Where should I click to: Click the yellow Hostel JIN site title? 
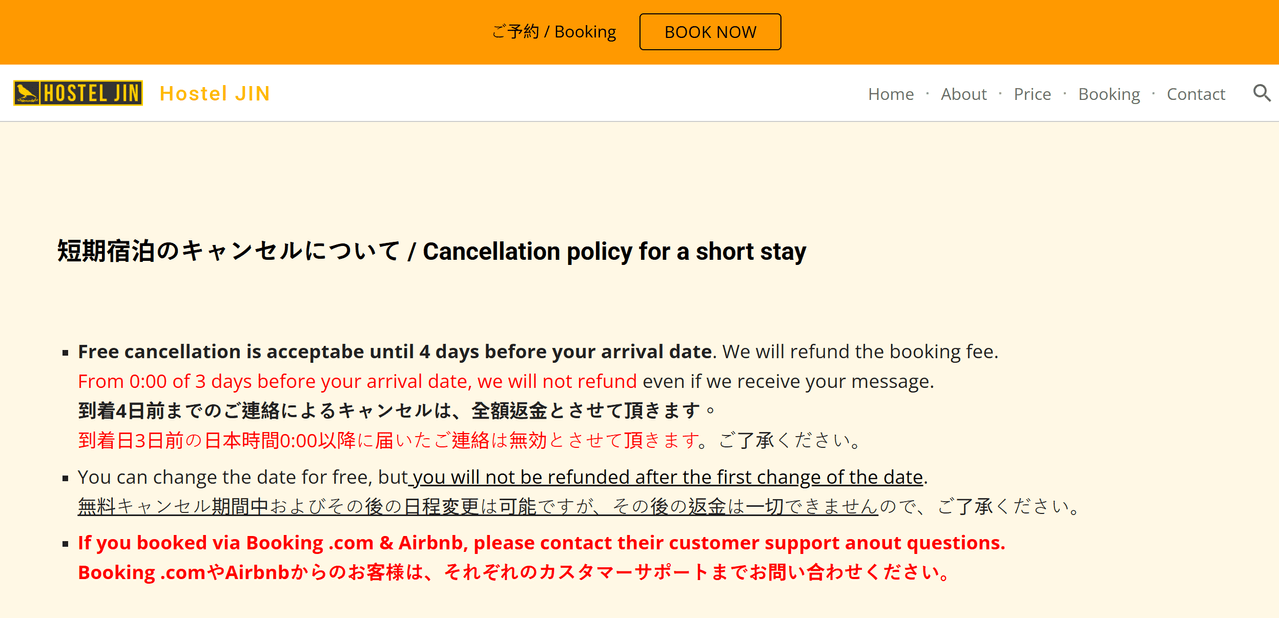click(215, 93)
